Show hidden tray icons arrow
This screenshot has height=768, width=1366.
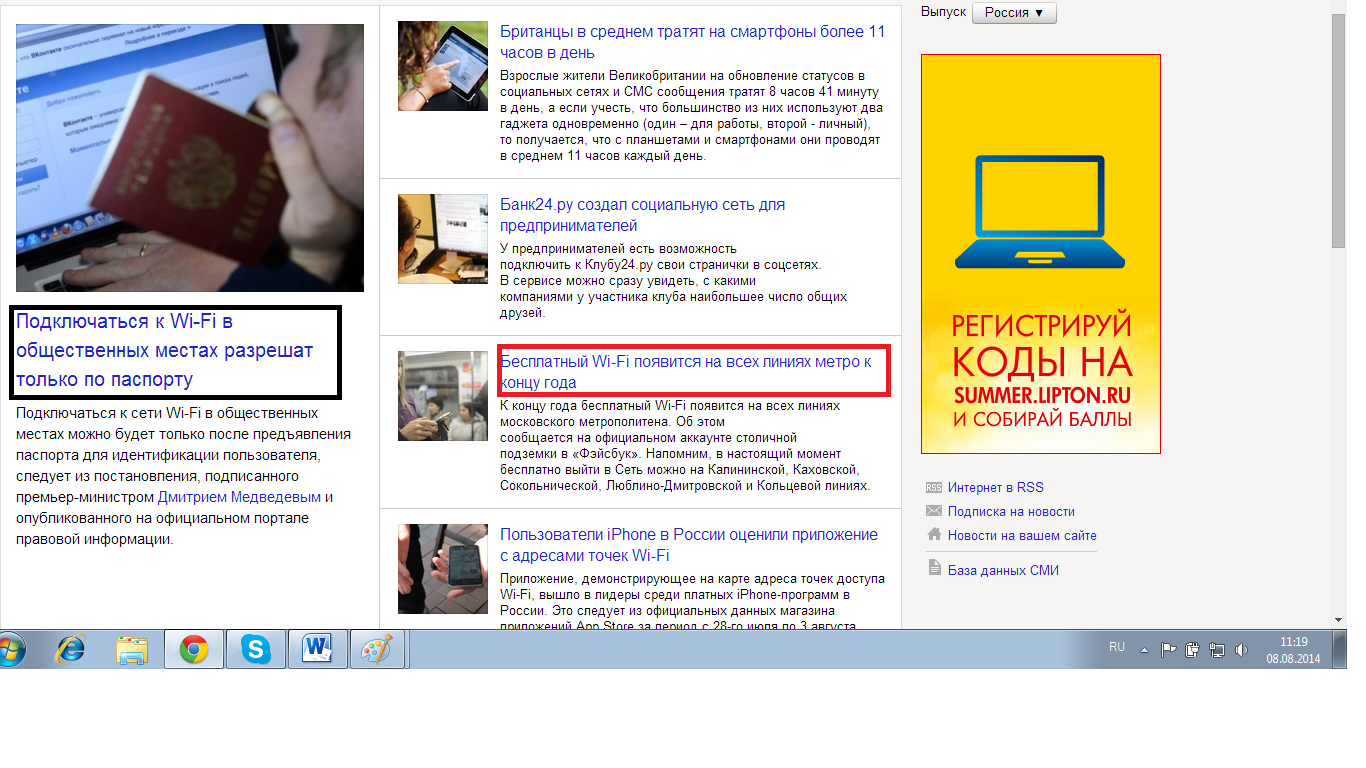(1146, 650)
